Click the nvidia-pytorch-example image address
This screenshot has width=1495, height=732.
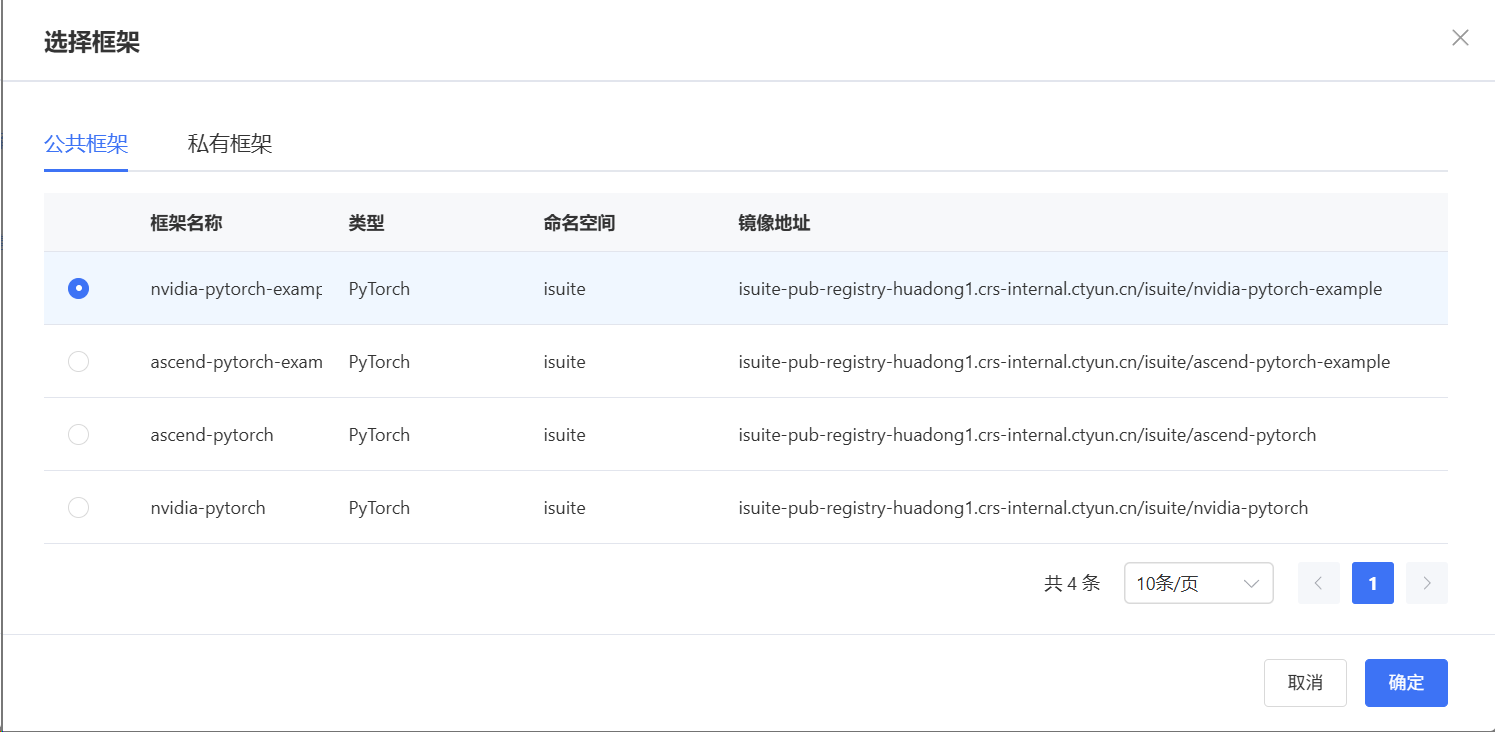point(1060,289)
